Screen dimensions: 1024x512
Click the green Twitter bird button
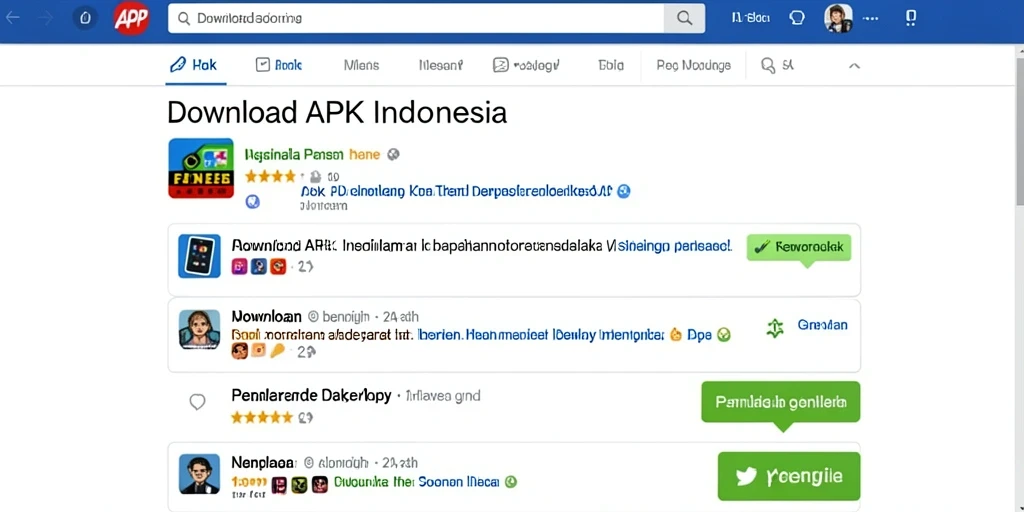789,476
